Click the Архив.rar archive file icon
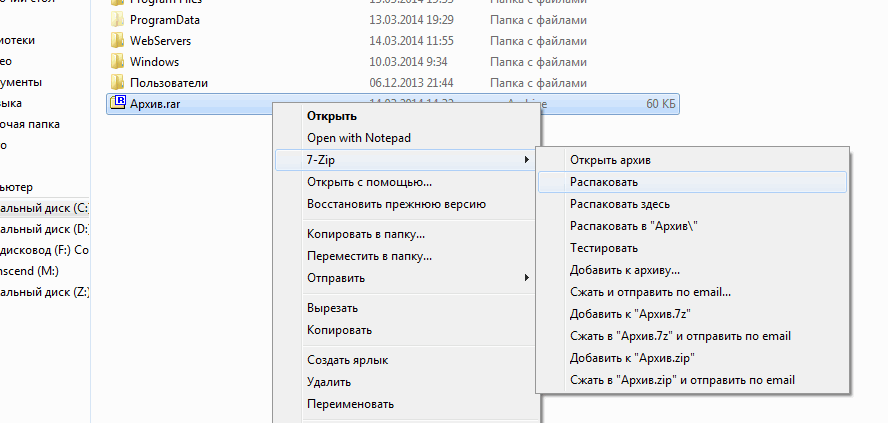This screenshot has height=423, width=888. [118, 103]
